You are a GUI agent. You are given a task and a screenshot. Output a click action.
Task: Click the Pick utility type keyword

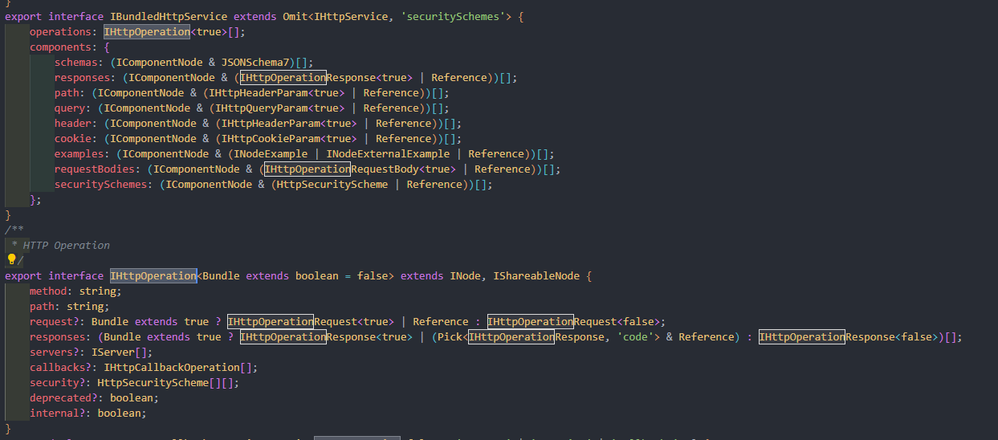click(445, 337)
